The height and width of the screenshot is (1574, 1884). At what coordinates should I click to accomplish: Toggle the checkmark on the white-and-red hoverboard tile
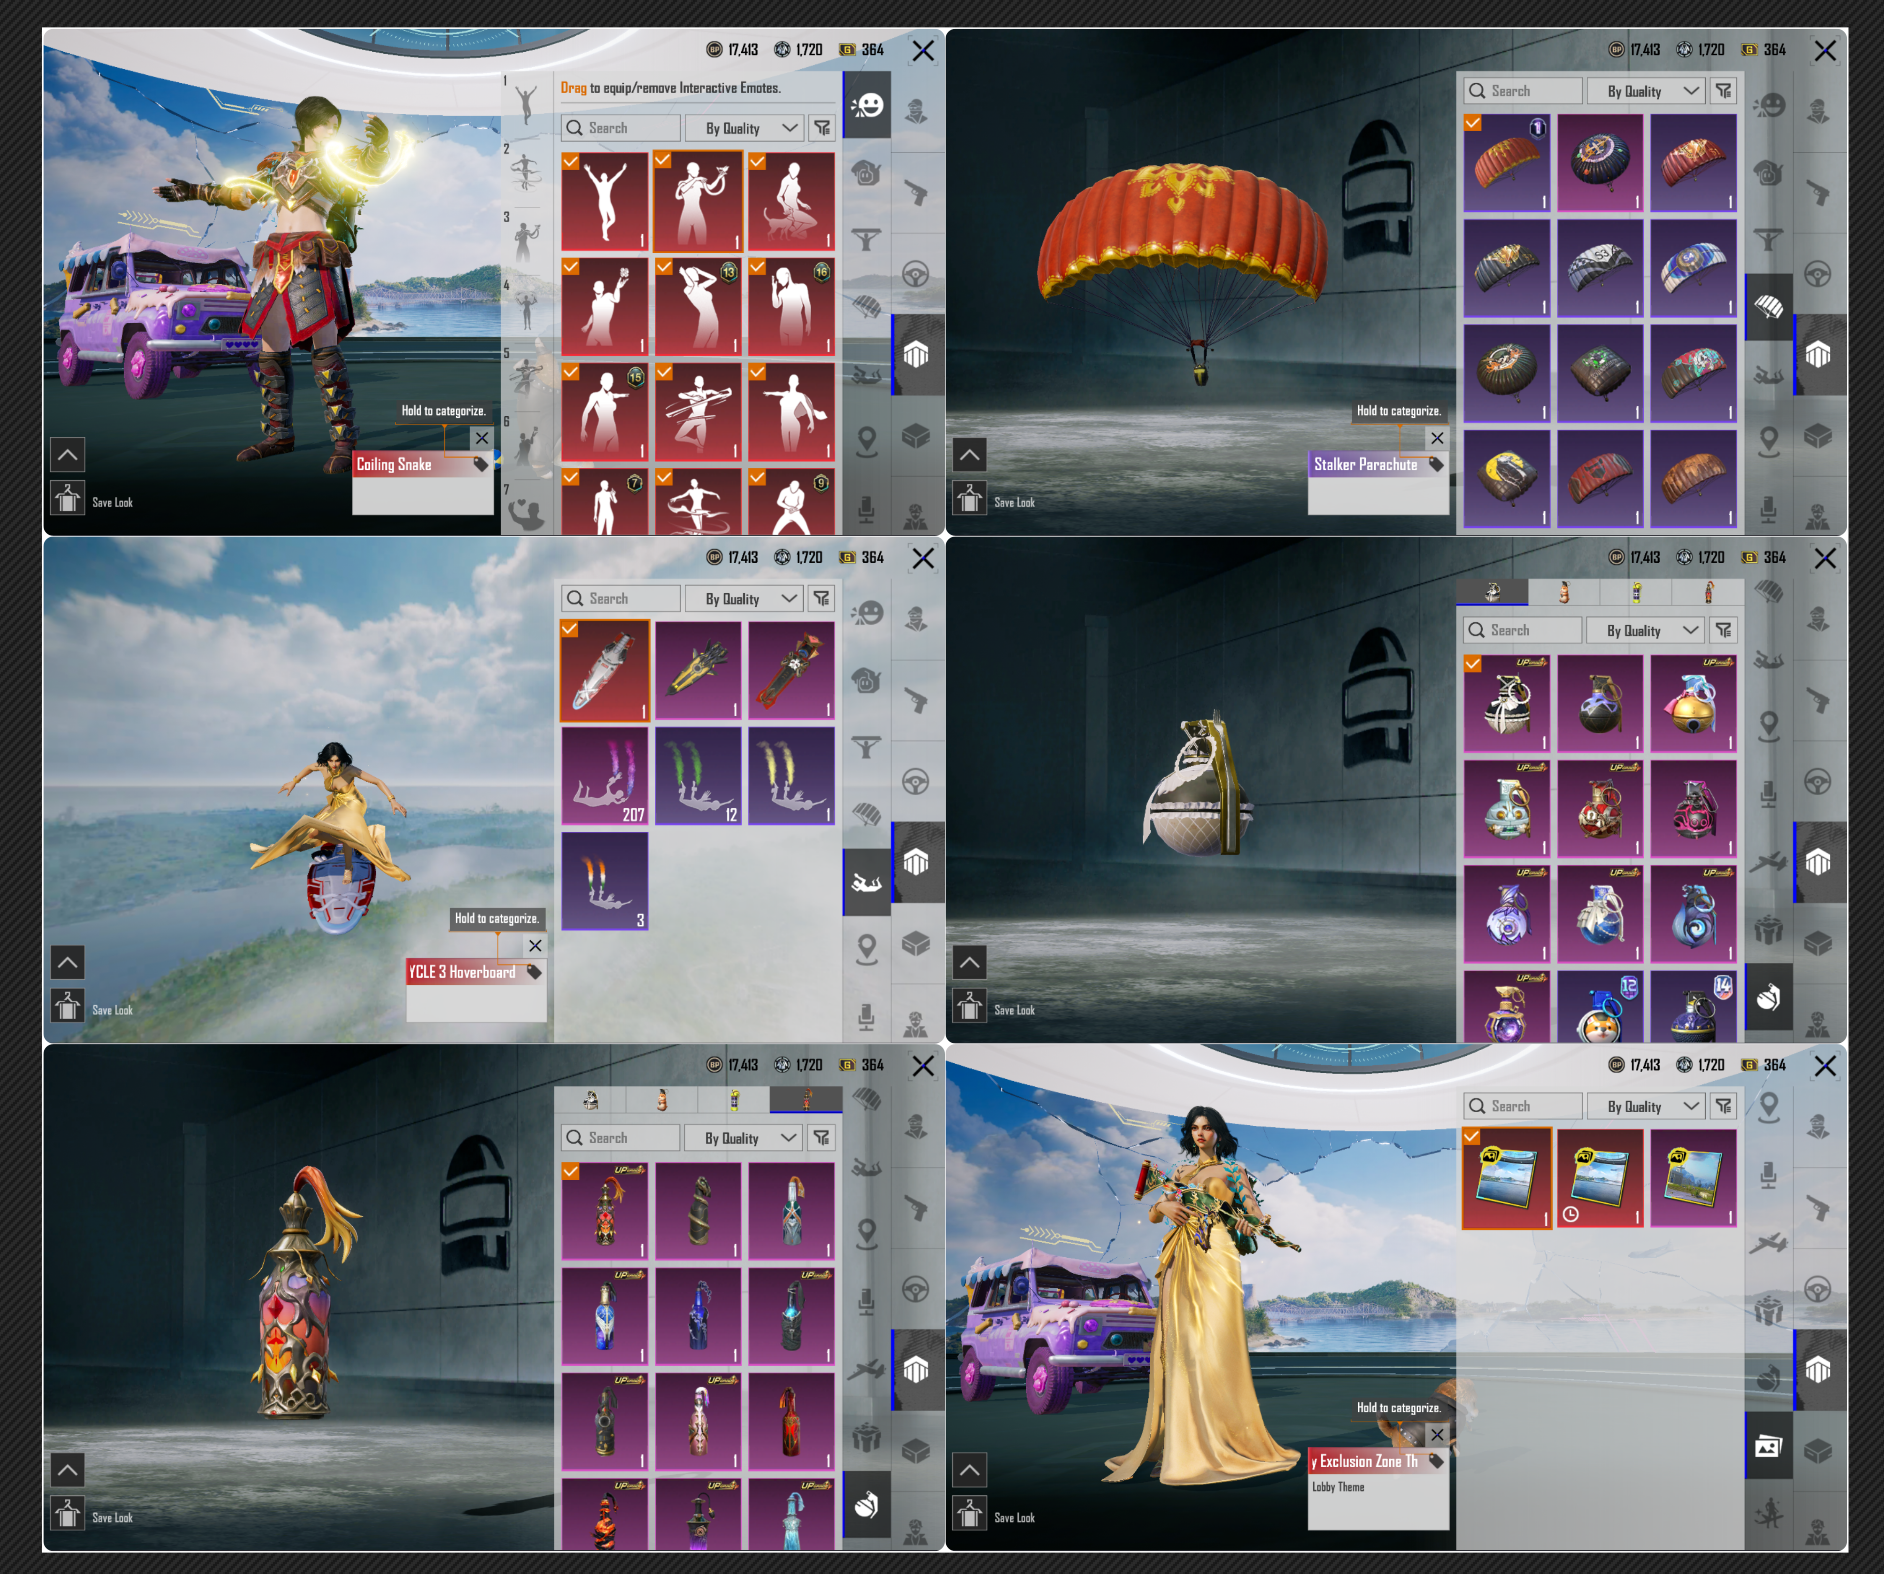[x=570, y=629]
